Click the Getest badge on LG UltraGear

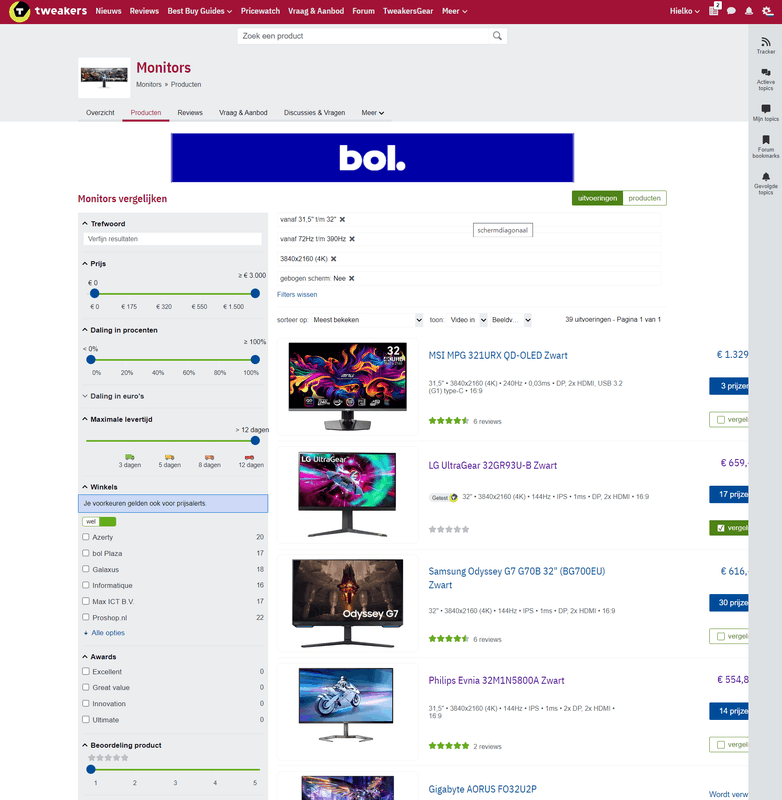click(x=443, y=497)
